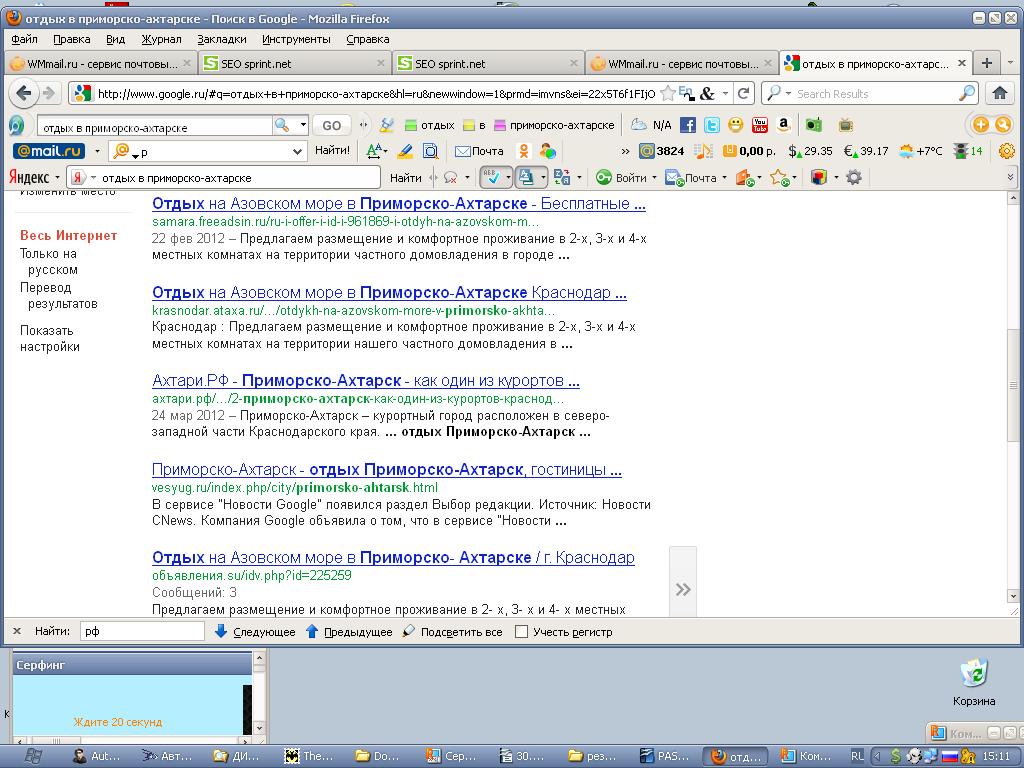Open the Файл menu
The image size is (1024, 768).
tap(24, 39)
